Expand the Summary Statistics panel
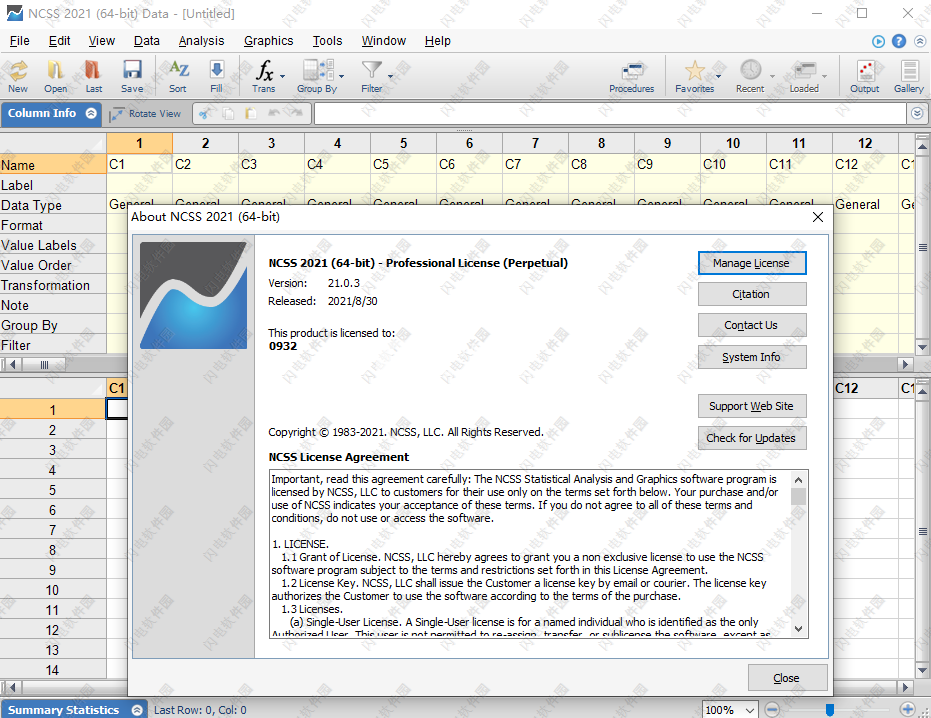This screenshot has height=718, width=931. pos(132,710)
